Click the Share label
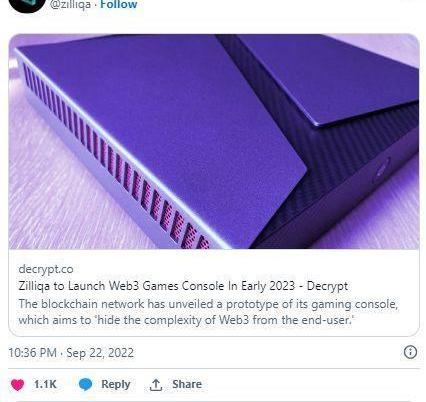The image size is (426, 402). 187,384
